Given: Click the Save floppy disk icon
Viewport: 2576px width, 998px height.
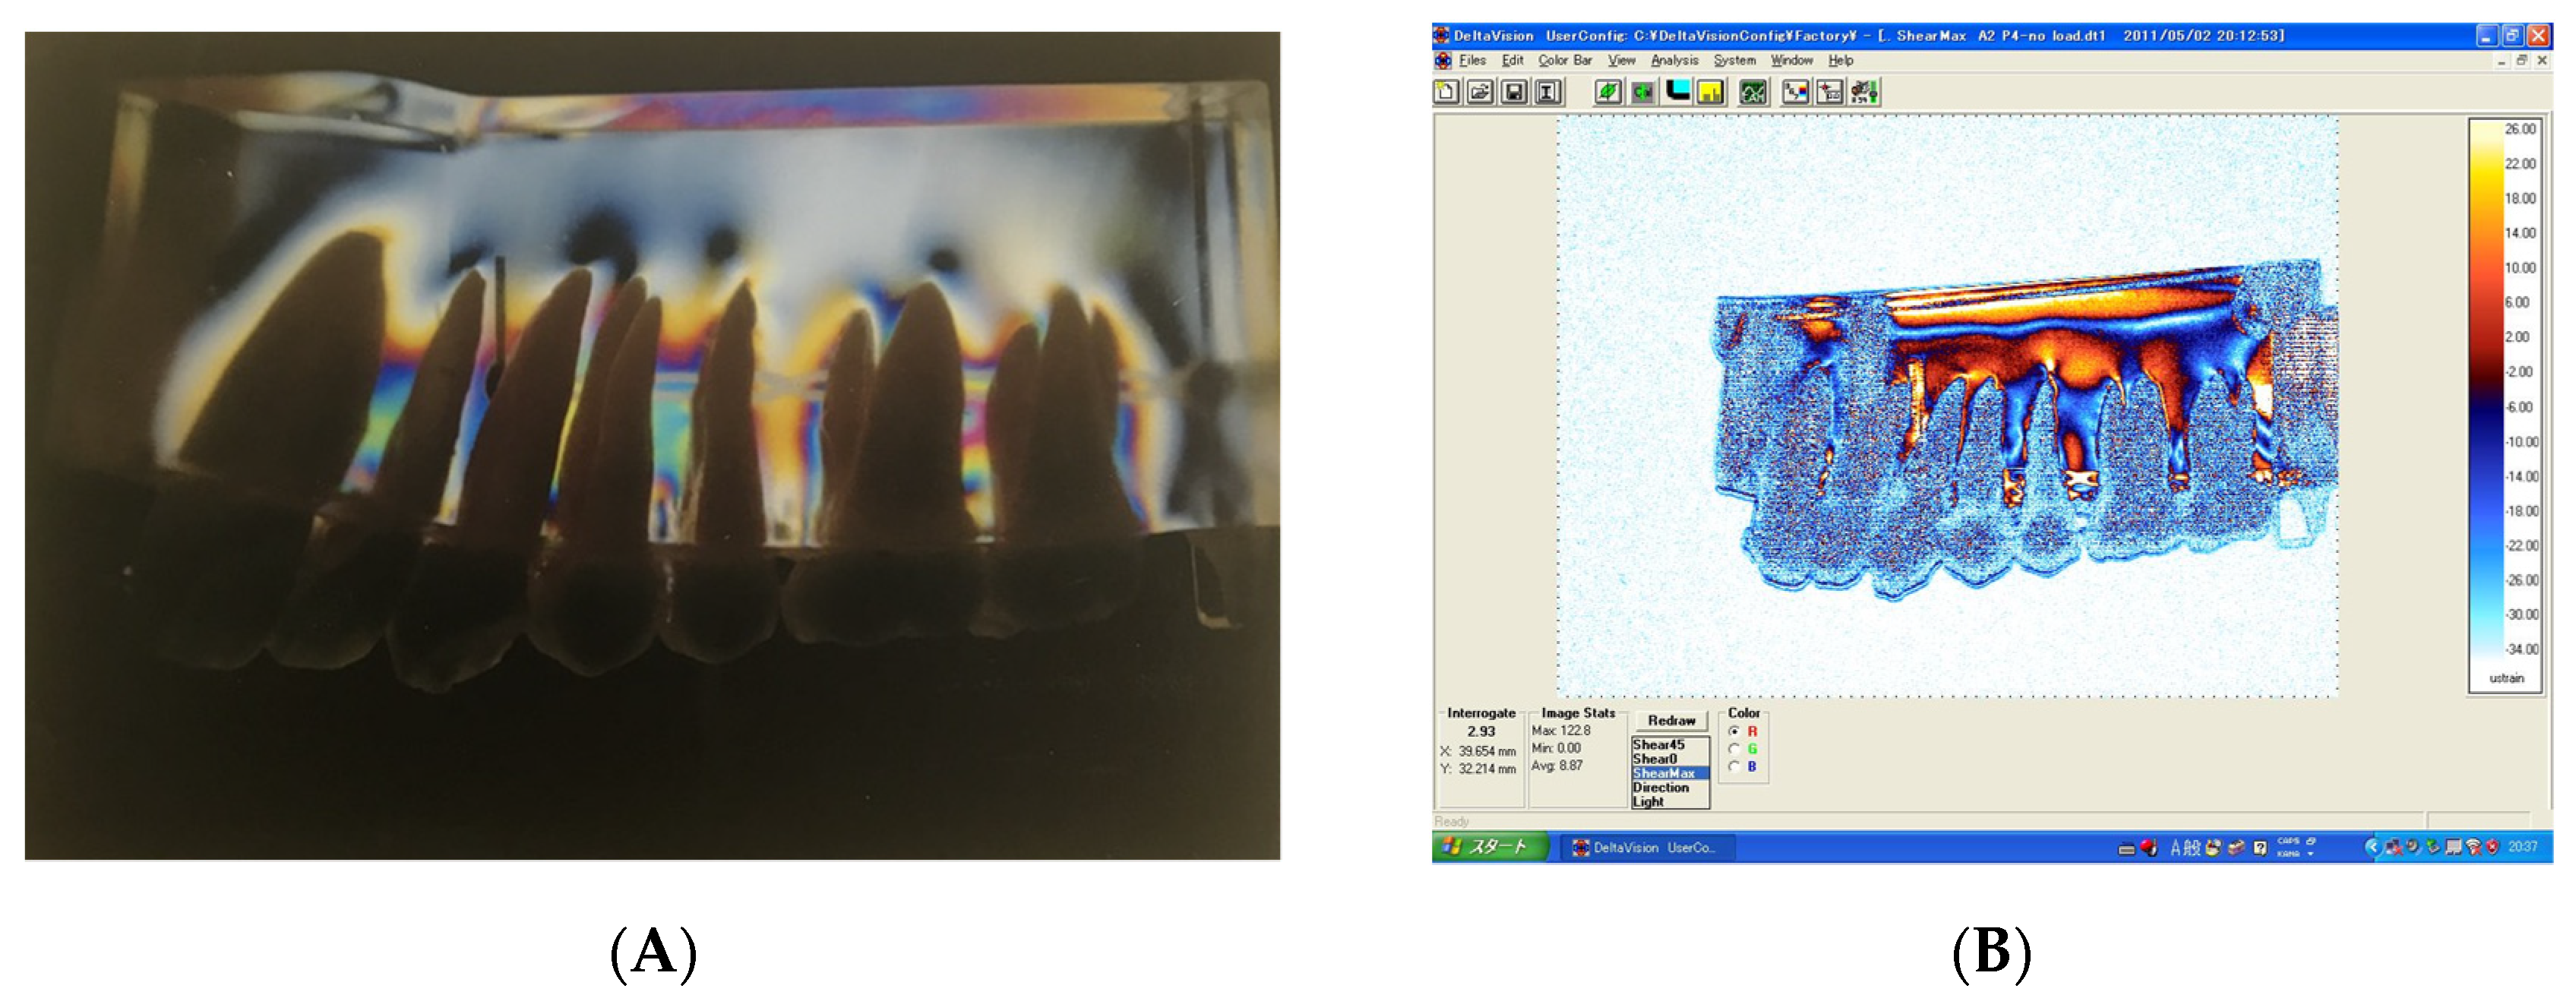Looking at the screenshot, I should [1514, 93].
